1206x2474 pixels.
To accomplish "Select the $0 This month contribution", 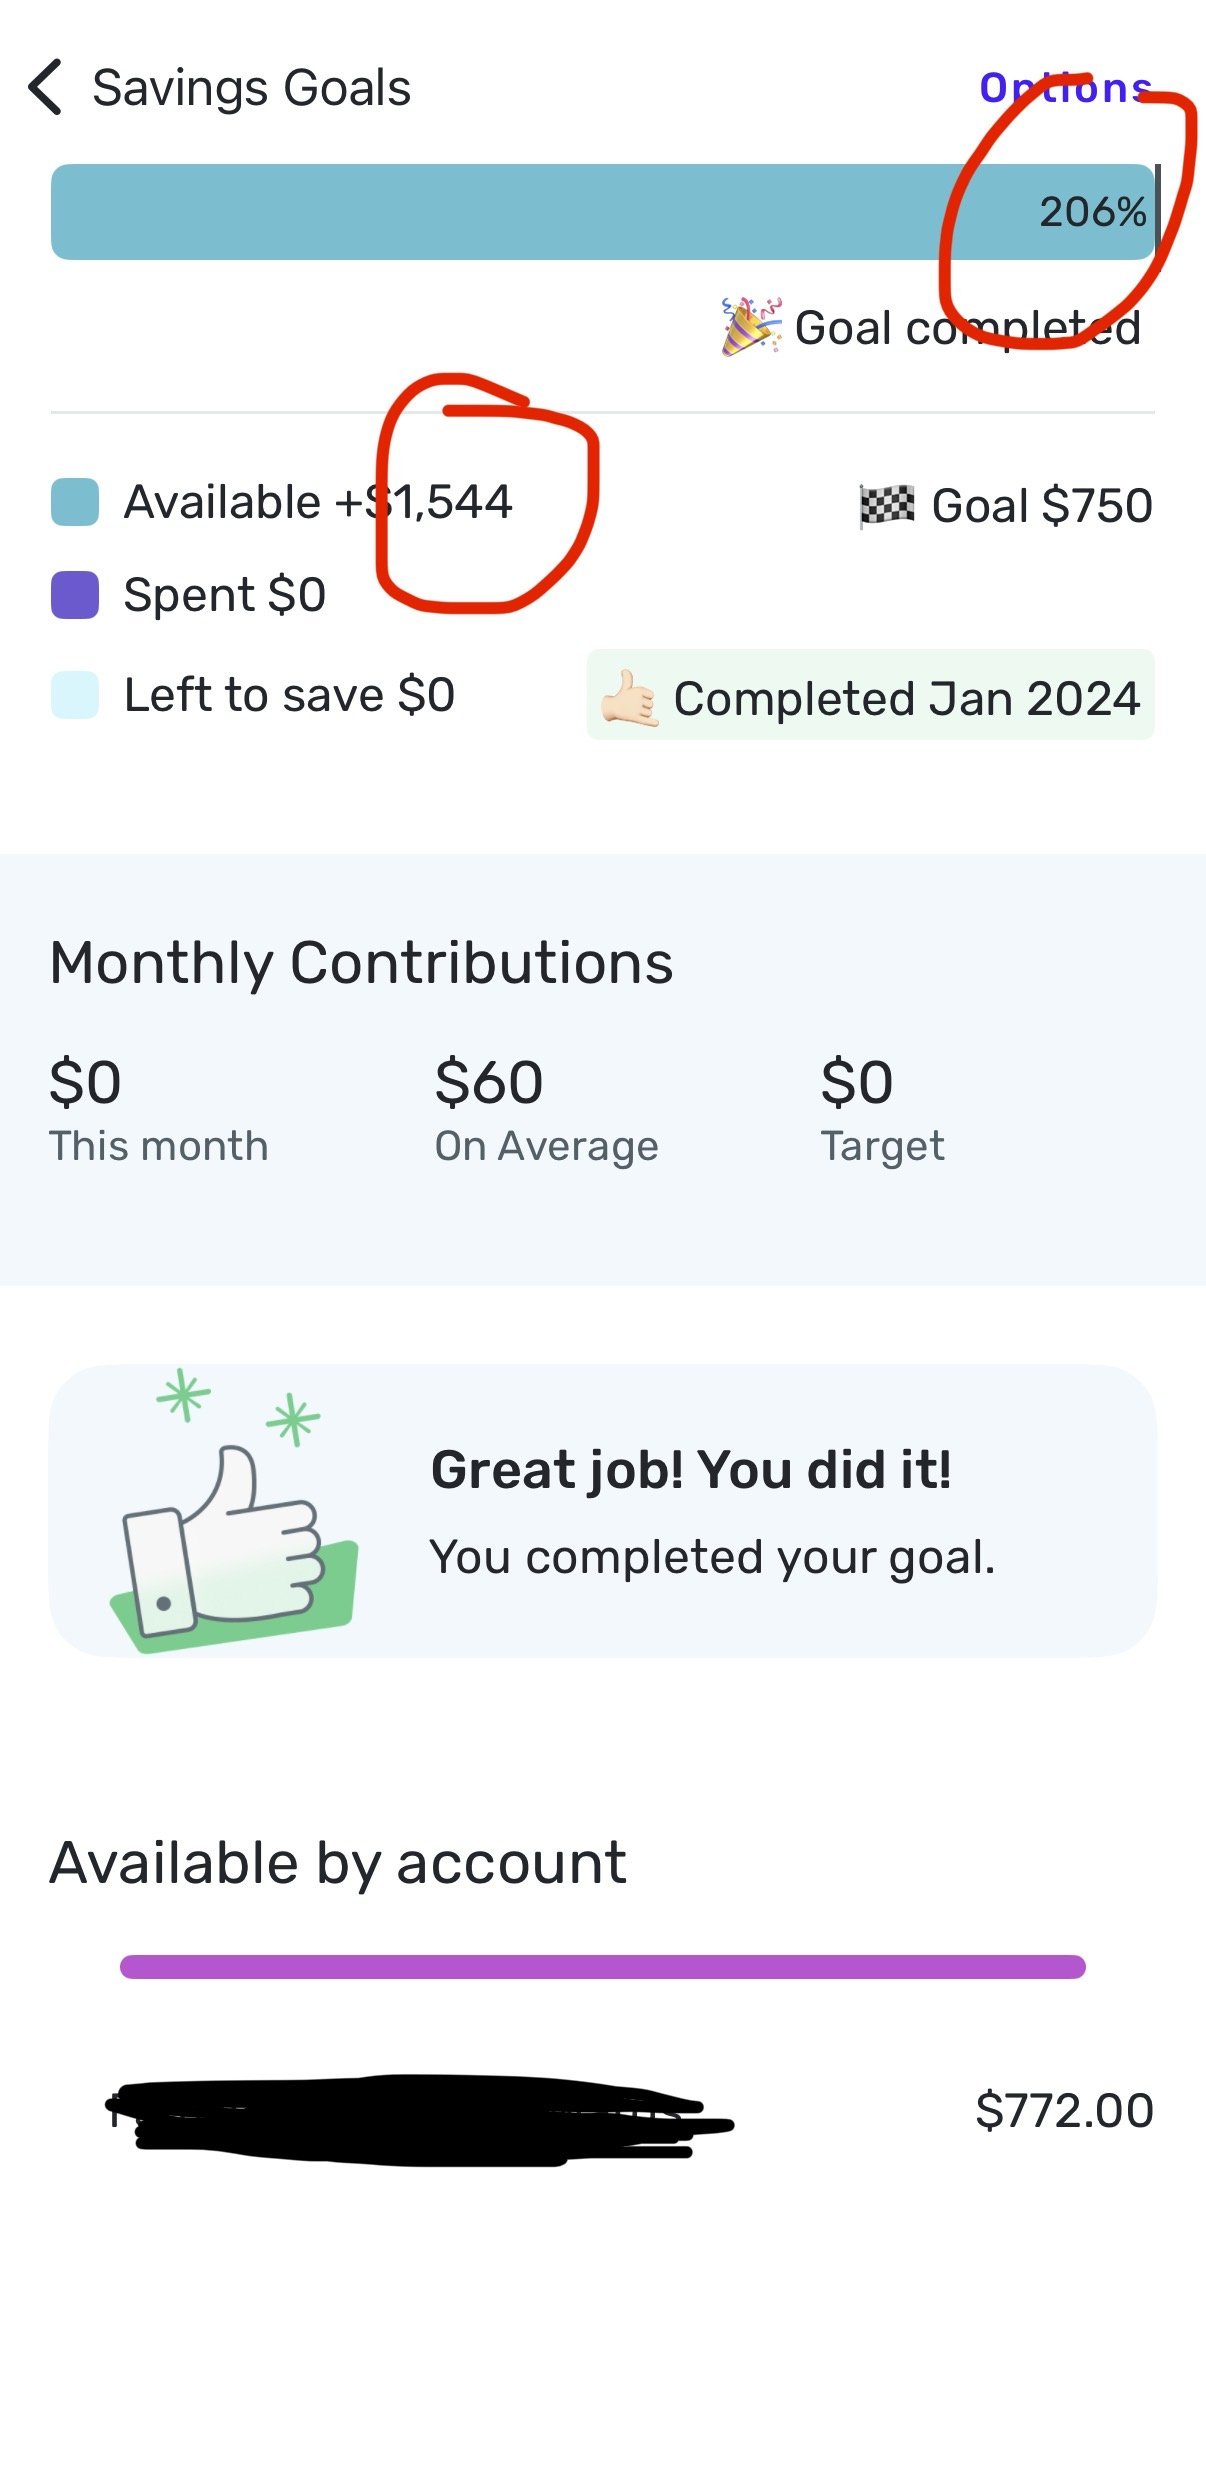I will 158,1108.
